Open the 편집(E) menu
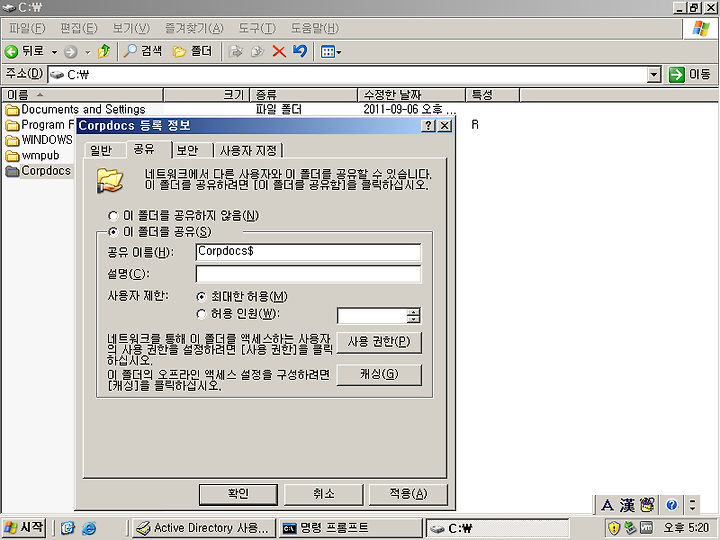 pos(79,28)
